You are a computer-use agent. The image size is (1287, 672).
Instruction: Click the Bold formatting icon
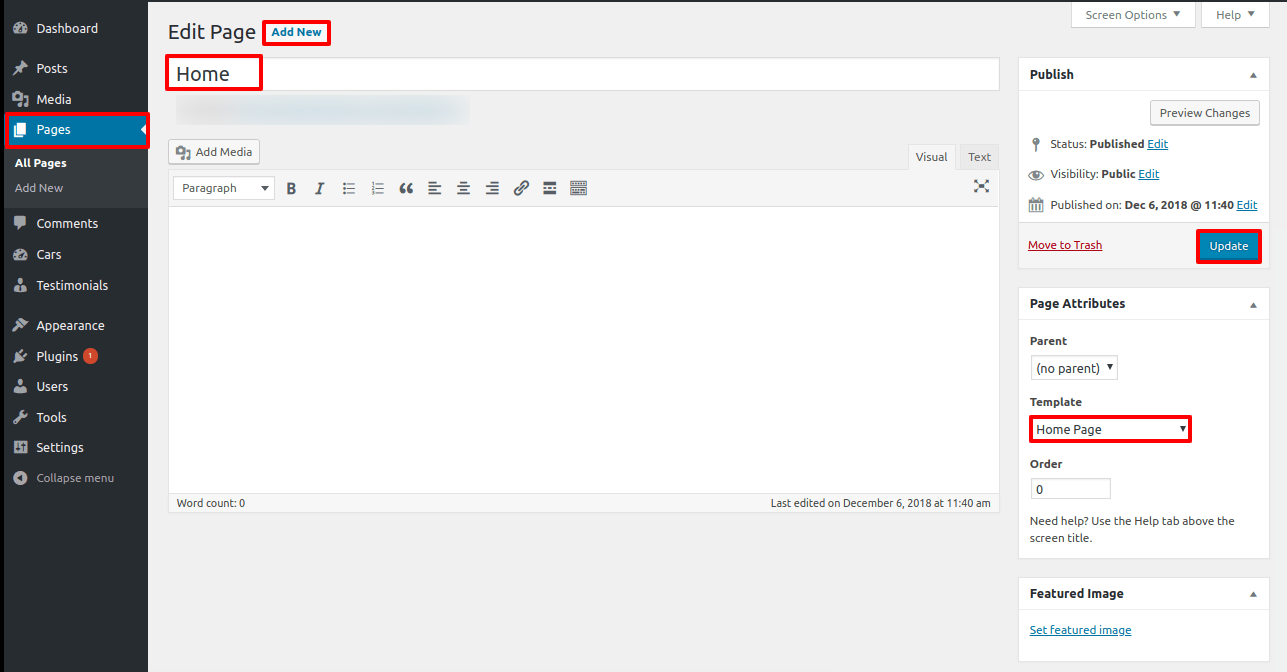click(291, 188)
